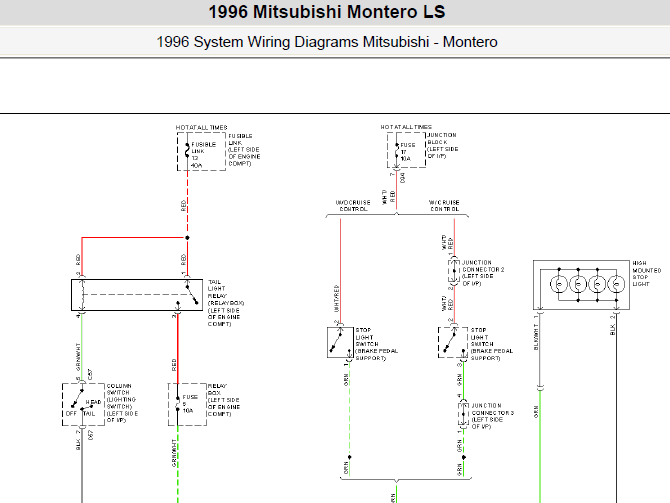
Task: Click the 'FUSIBLE LINK (LEFT SIDE OF ENGINE COMPT)' label
Action: [x=244, y=150]
